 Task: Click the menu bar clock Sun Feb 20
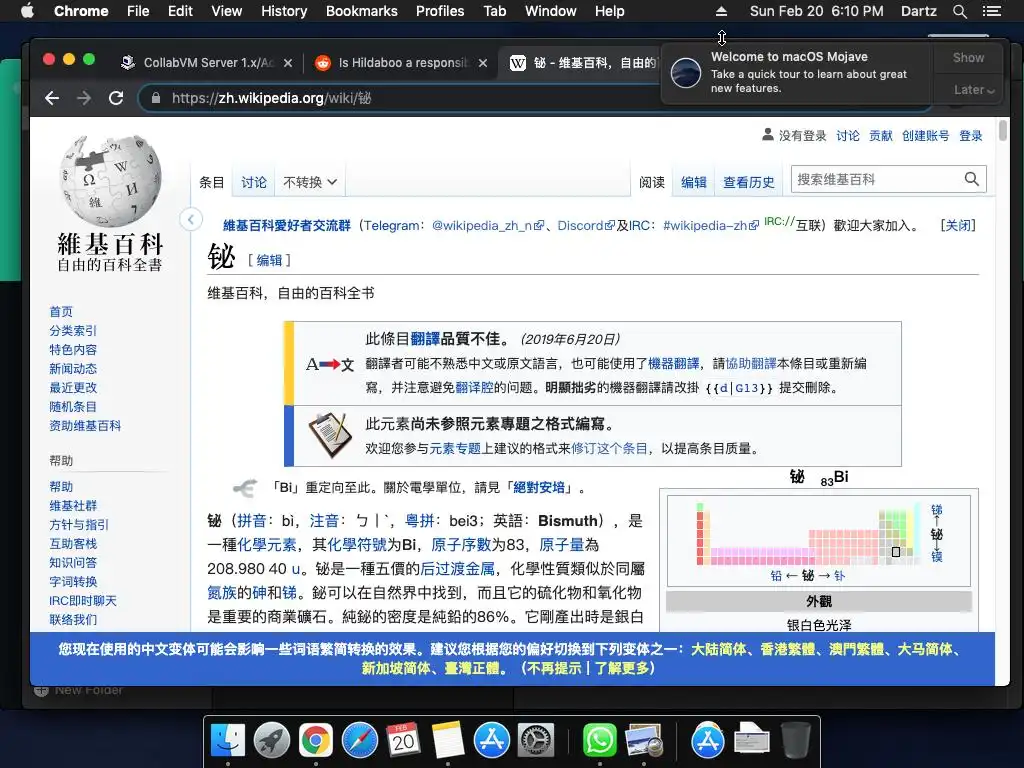(x=816, y=11)
